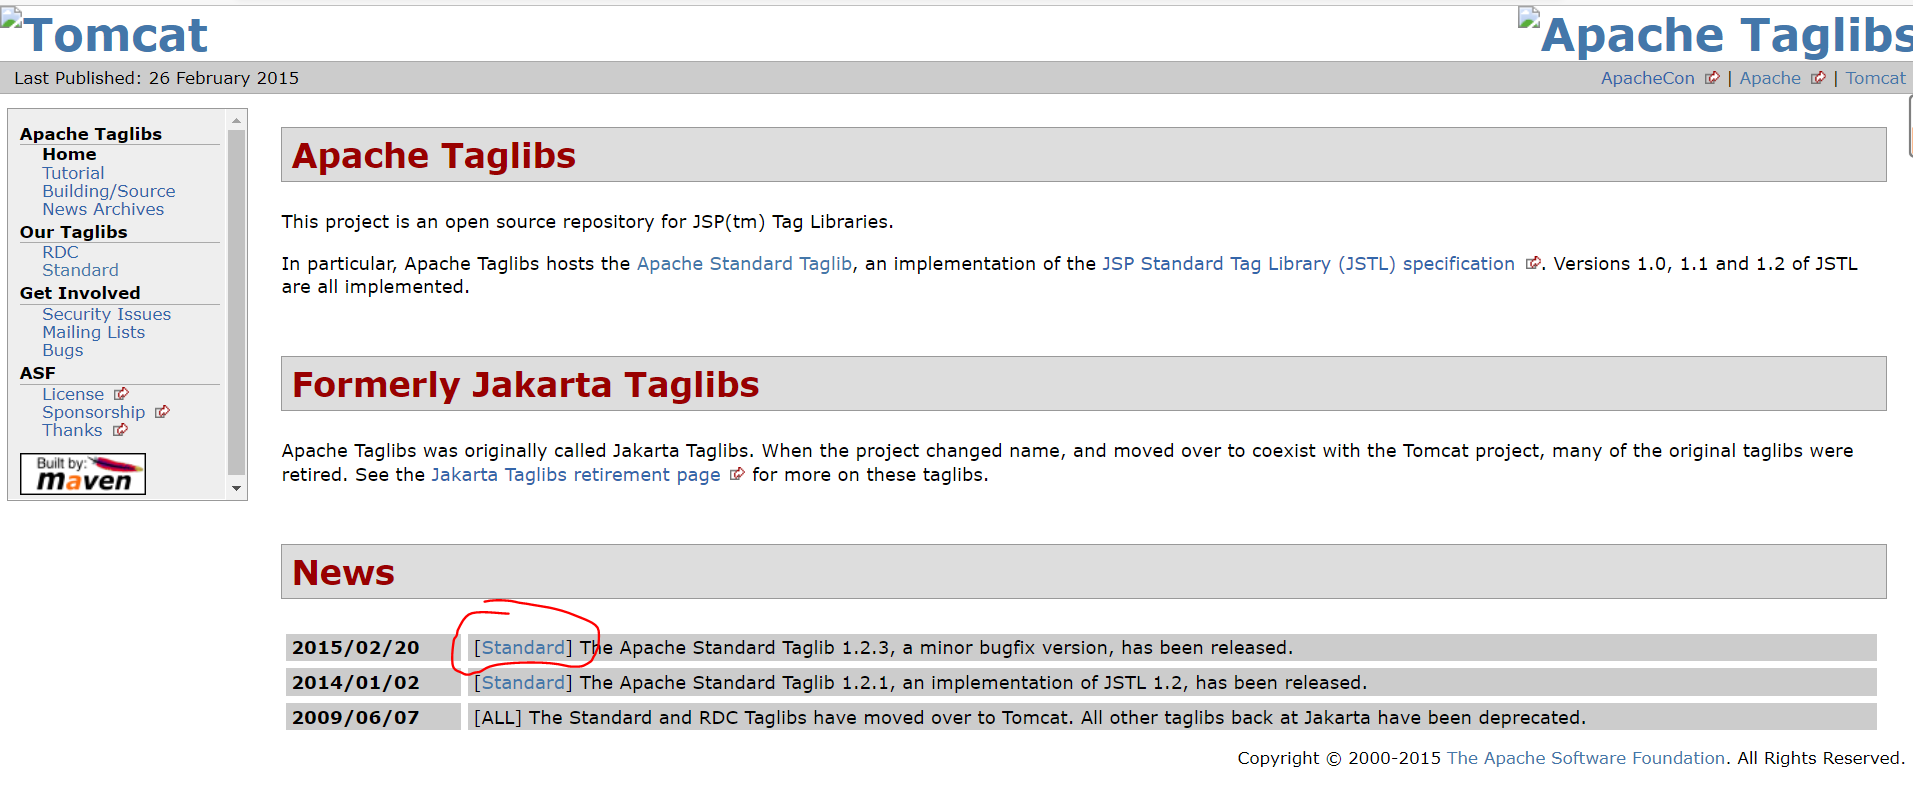Click [Standard] link in 2014/01/02 news row
This screenshot has height=809, width=1913.
click(523, 683)
